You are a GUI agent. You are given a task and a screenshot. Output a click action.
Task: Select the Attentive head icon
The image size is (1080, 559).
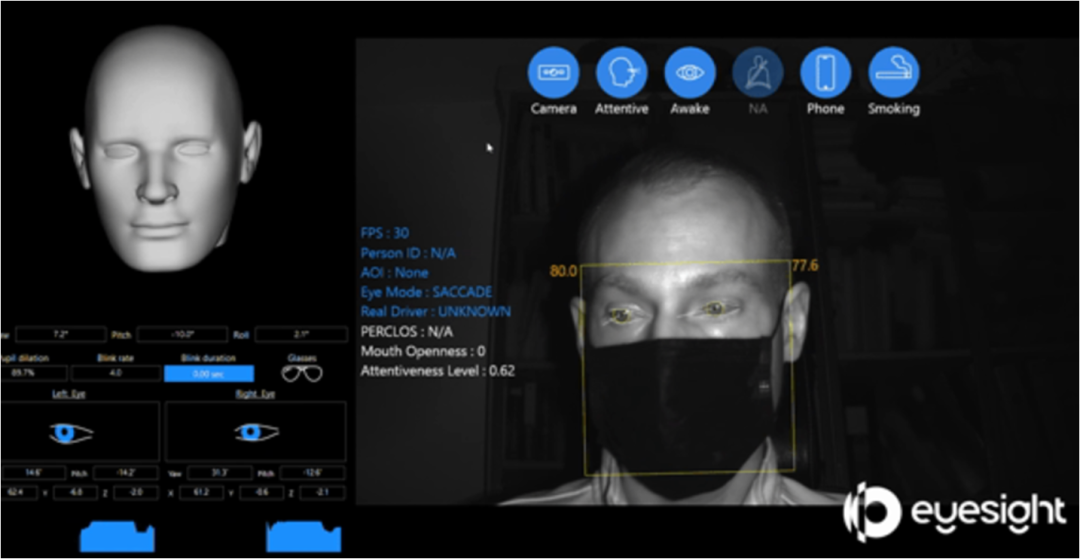coord(621,72)
